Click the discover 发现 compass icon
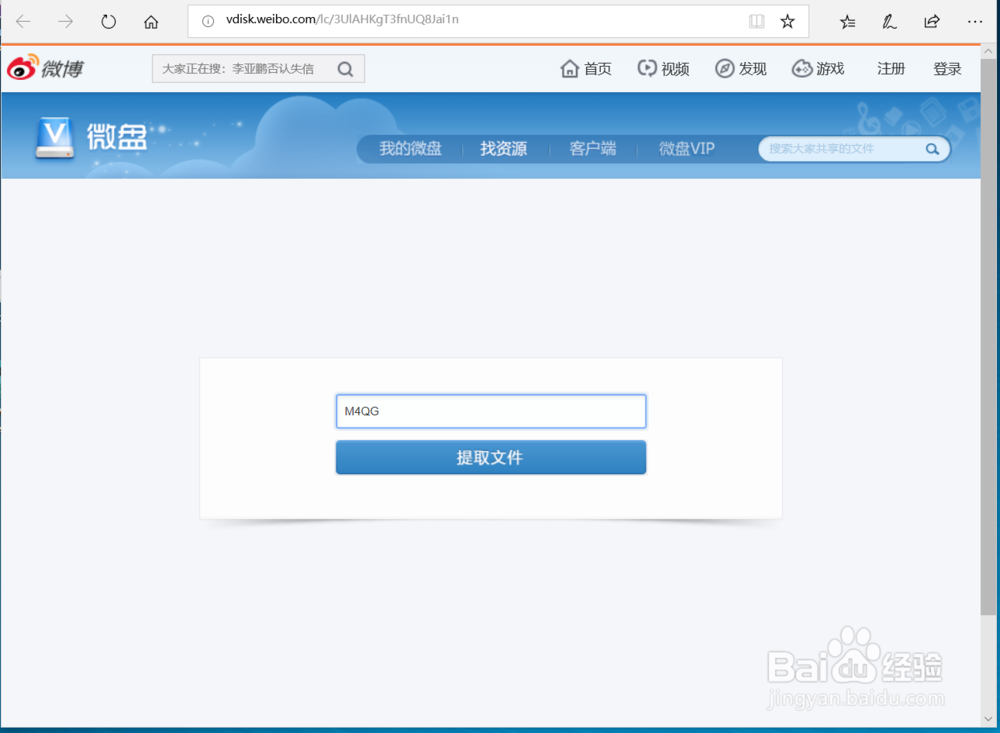 click(x=723, y=68)
